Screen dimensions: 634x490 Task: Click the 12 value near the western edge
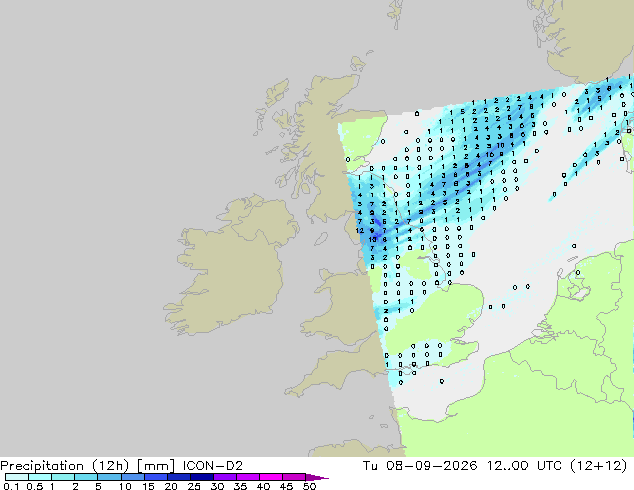(360, 230)
